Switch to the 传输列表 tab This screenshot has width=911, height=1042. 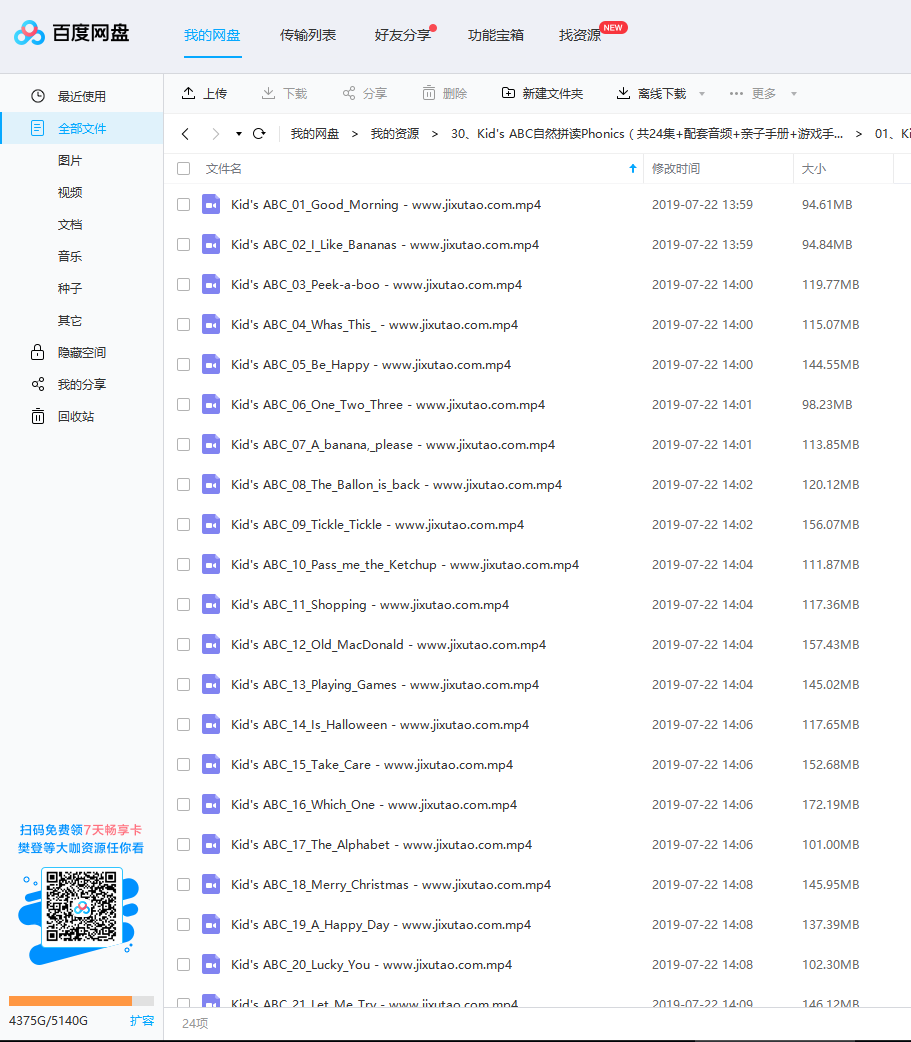tap(308, 35)
